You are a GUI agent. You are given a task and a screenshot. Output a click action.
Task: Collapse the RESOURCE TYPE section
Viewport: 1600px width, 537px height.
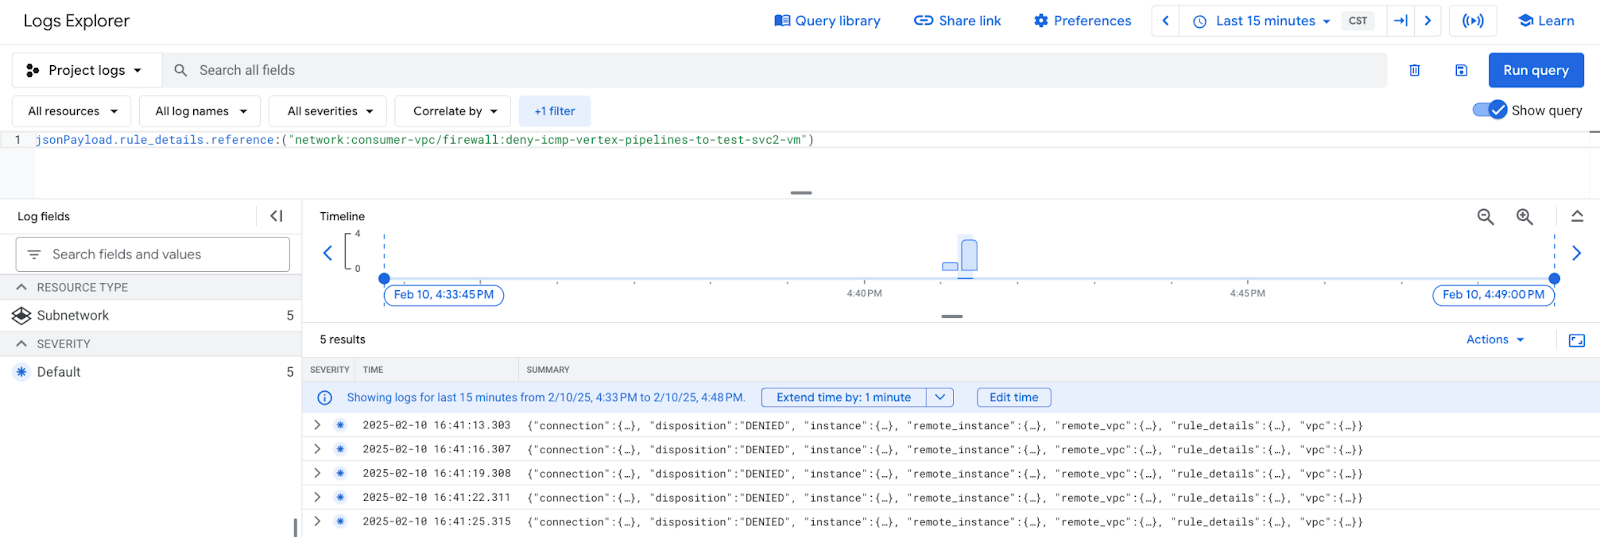(21, 287)
